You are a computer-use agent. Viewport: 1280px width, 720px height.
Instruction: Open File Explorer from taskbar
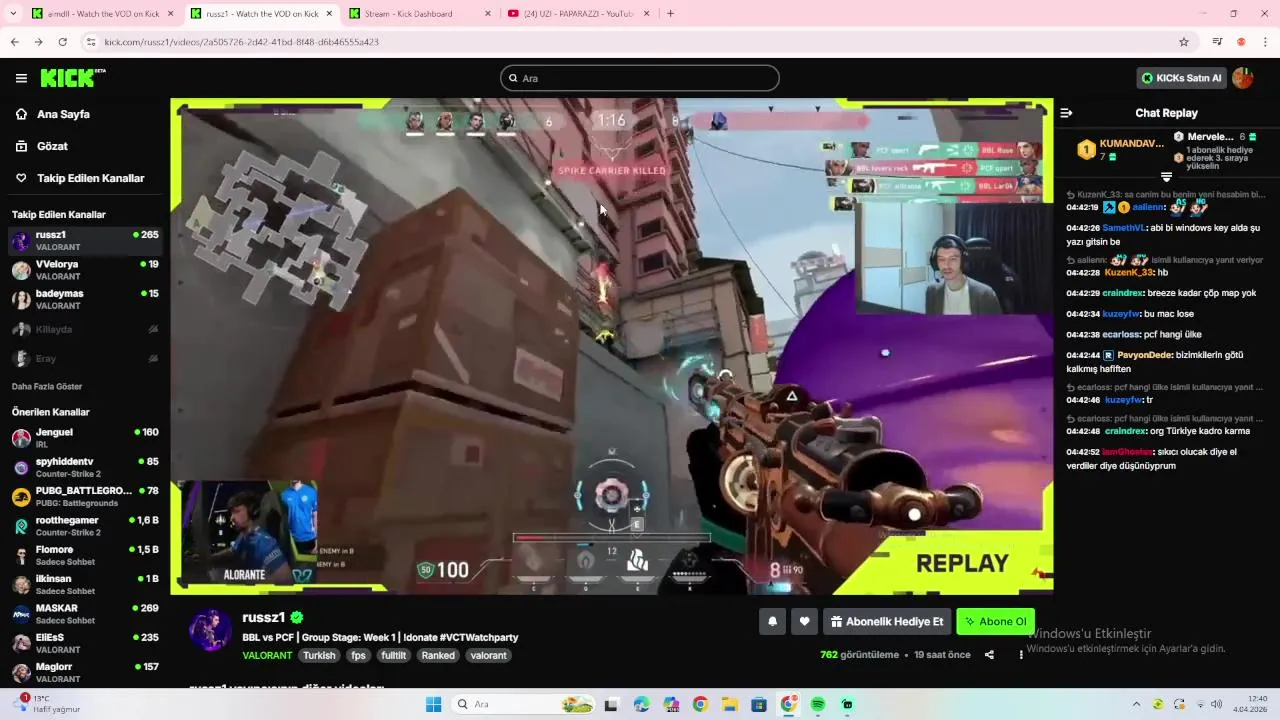pyautogui.click(x=730, y=704)
